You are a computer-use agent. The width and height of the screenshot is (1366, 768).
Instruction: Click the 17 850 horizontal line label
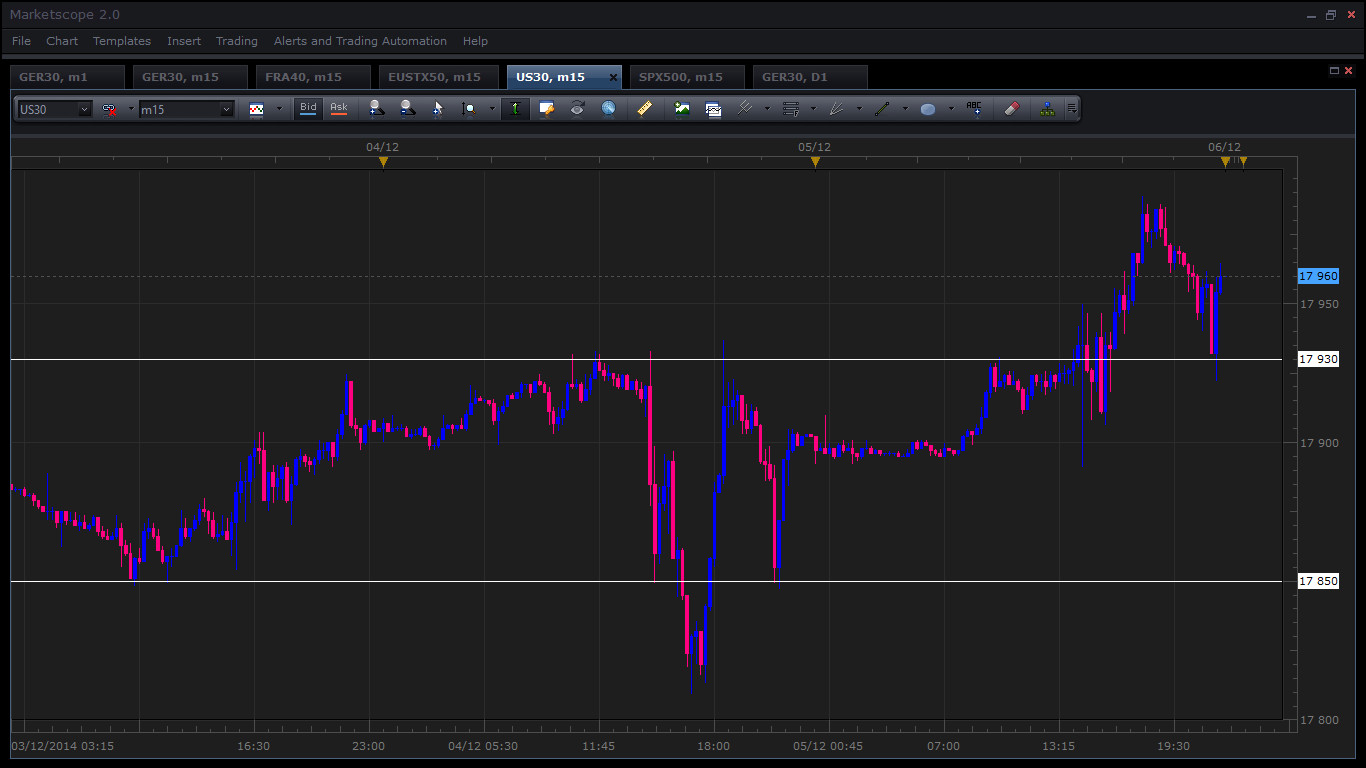point(1318,581)
